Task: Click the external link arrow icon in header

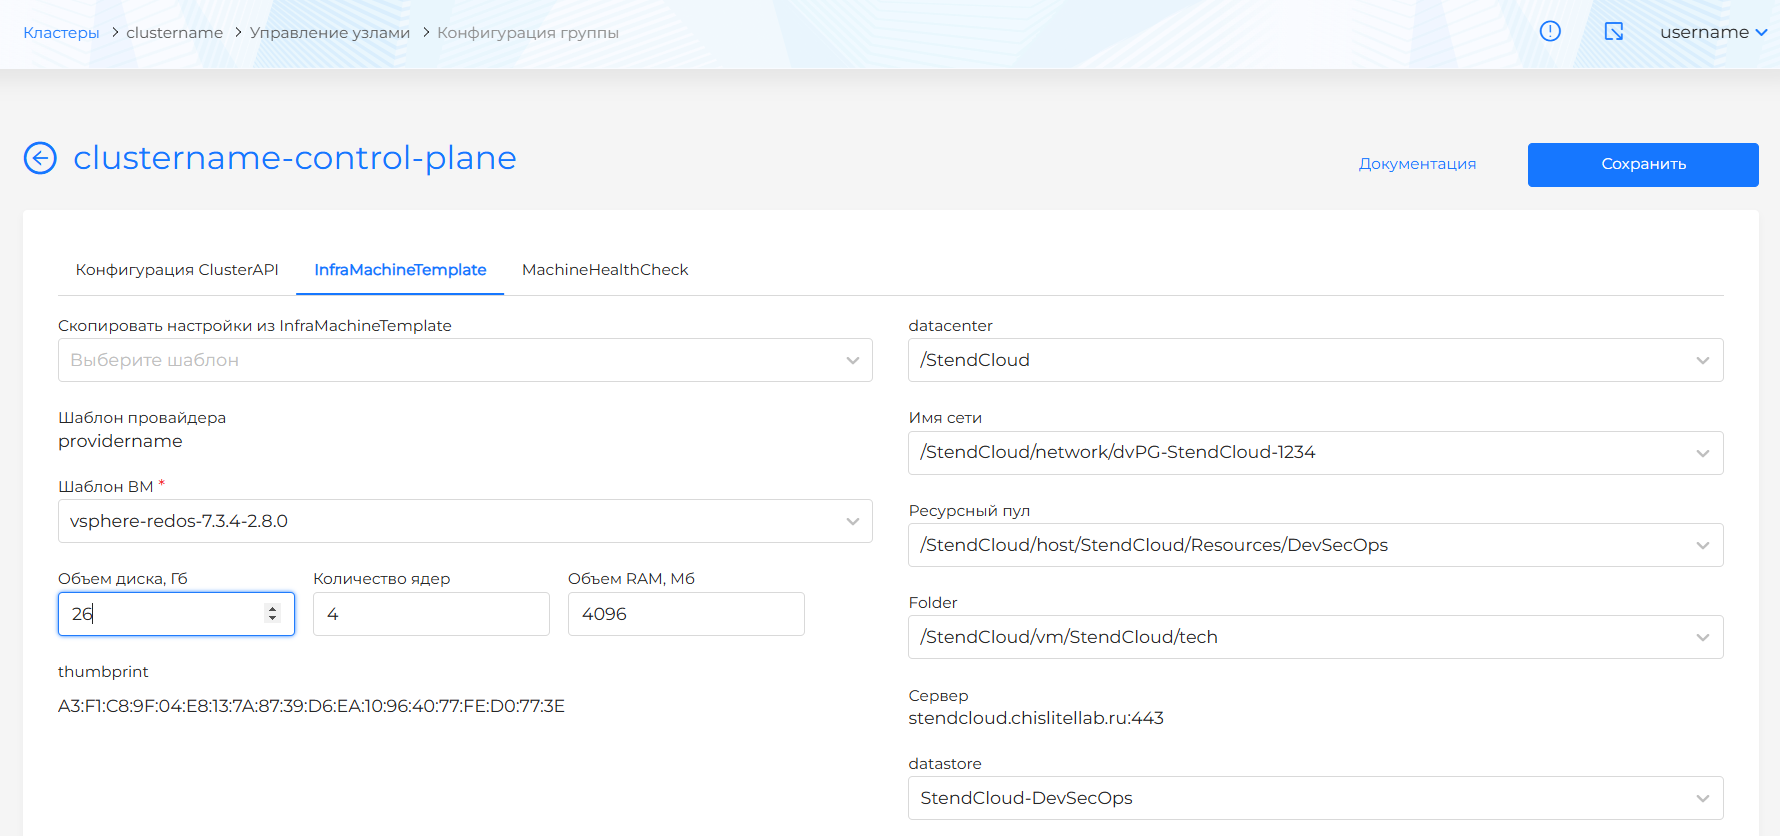Action: (1614, 31)
